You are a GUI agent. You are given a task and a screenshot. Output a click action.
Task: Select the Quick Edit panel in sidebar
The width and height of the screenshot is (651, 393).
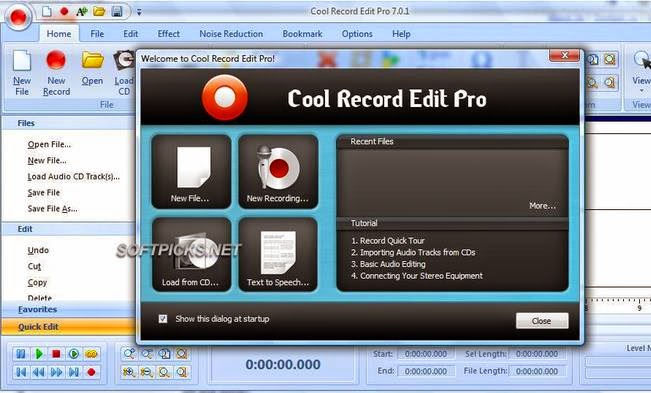click(x=69, y=327)
